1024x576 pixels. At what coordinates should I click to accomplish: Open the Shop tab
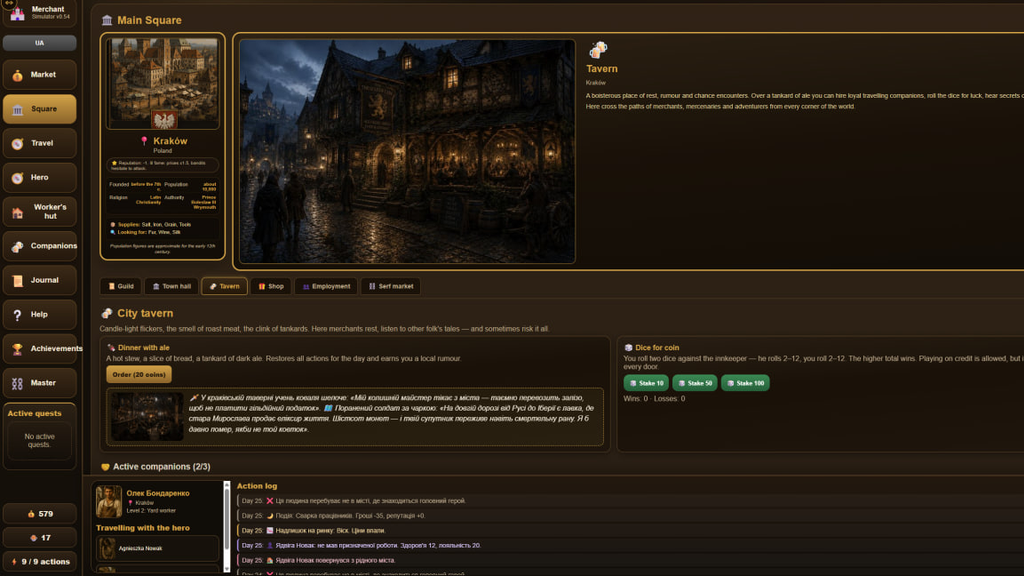pyautogui.click(x=270, y=286)
